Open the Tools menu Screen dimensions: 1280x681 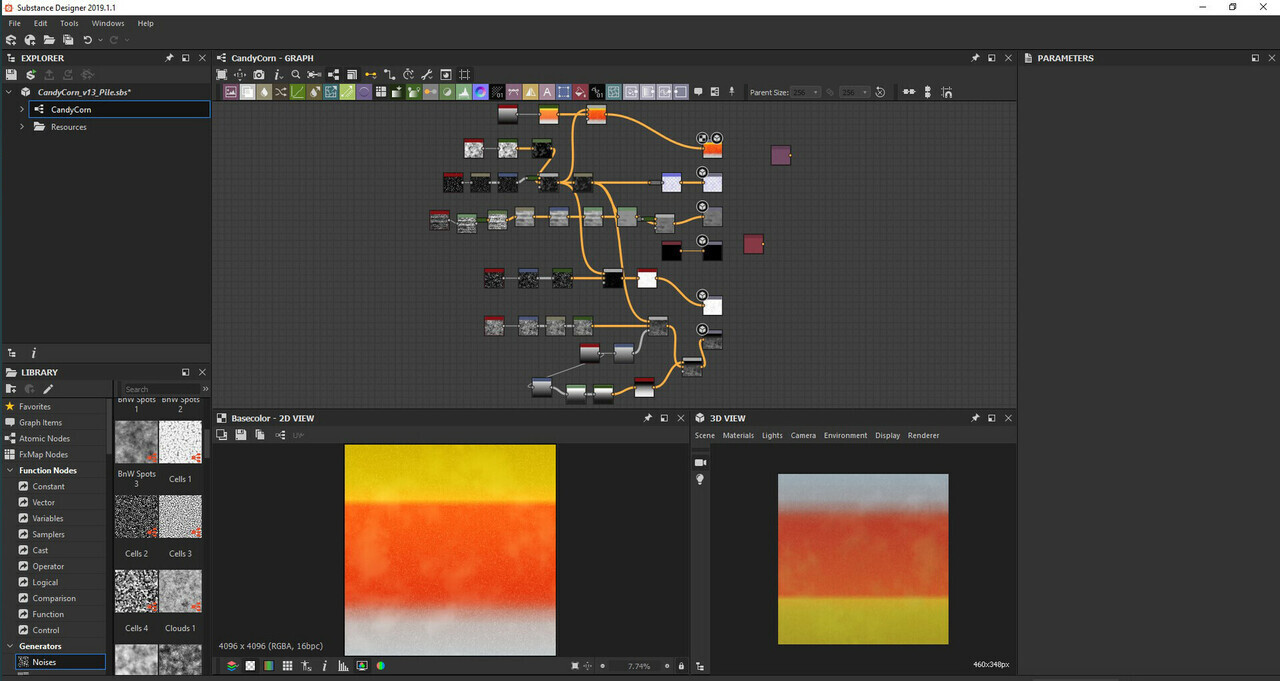coord(69,23)
